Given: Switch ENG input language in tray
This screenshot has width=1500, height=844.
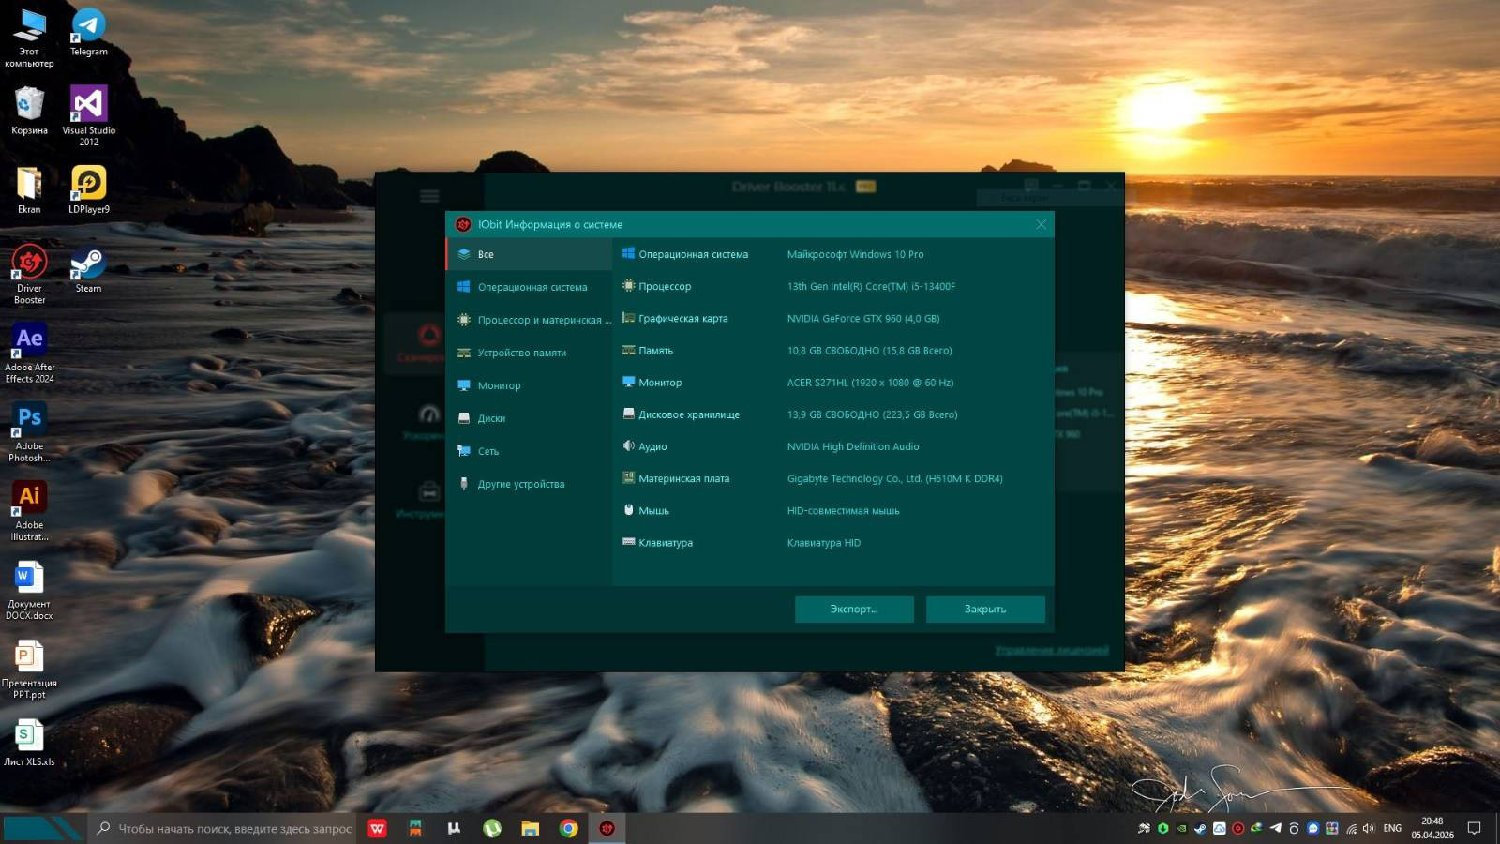Looking at the screenshot, I should 1392,828.
